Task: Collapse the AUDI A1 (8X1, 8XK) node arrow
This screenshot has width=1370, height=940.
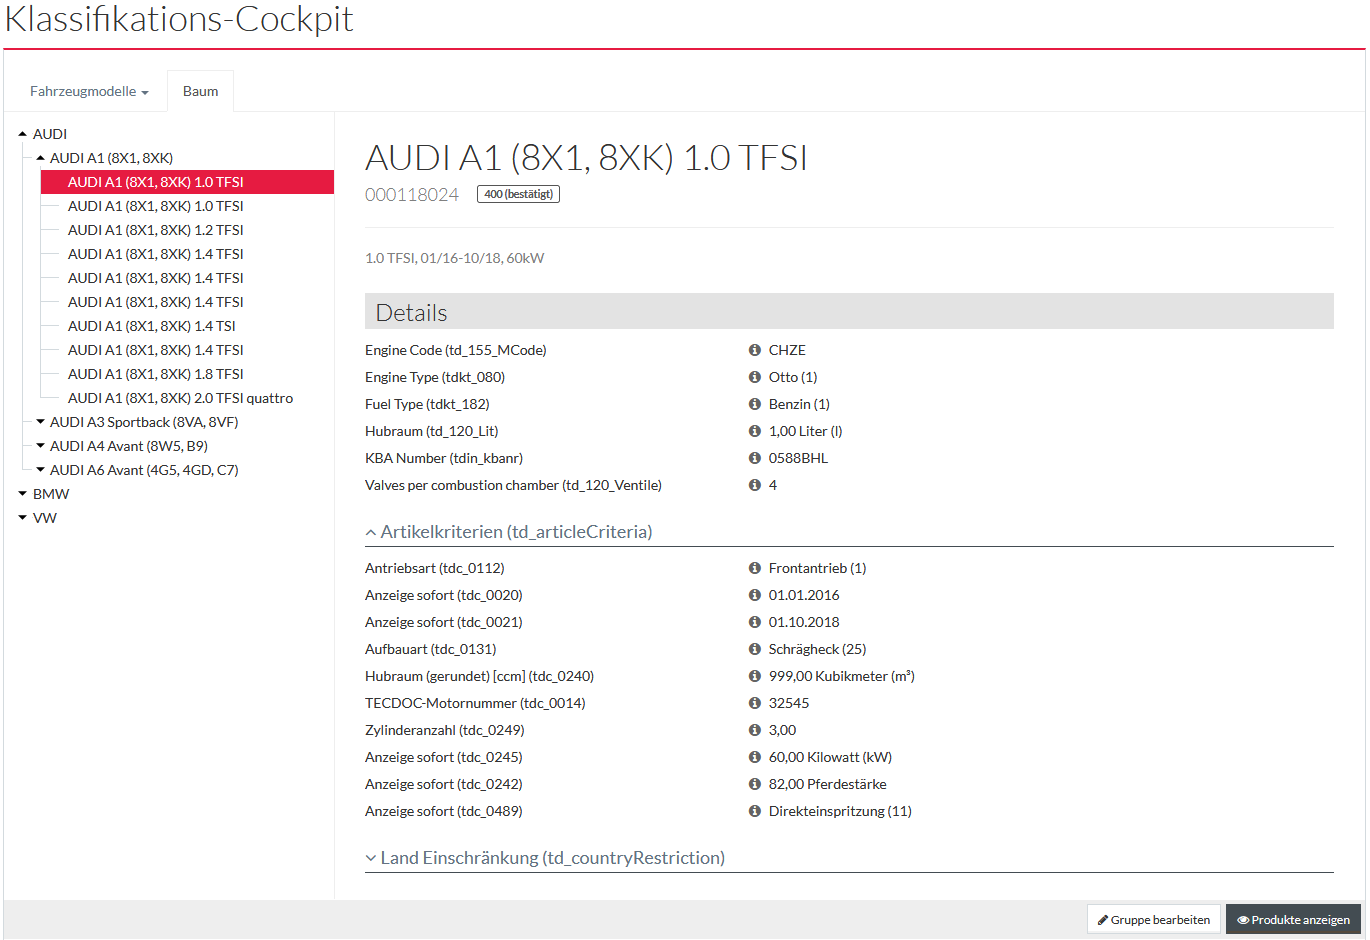Action: [x=41, y=158]
